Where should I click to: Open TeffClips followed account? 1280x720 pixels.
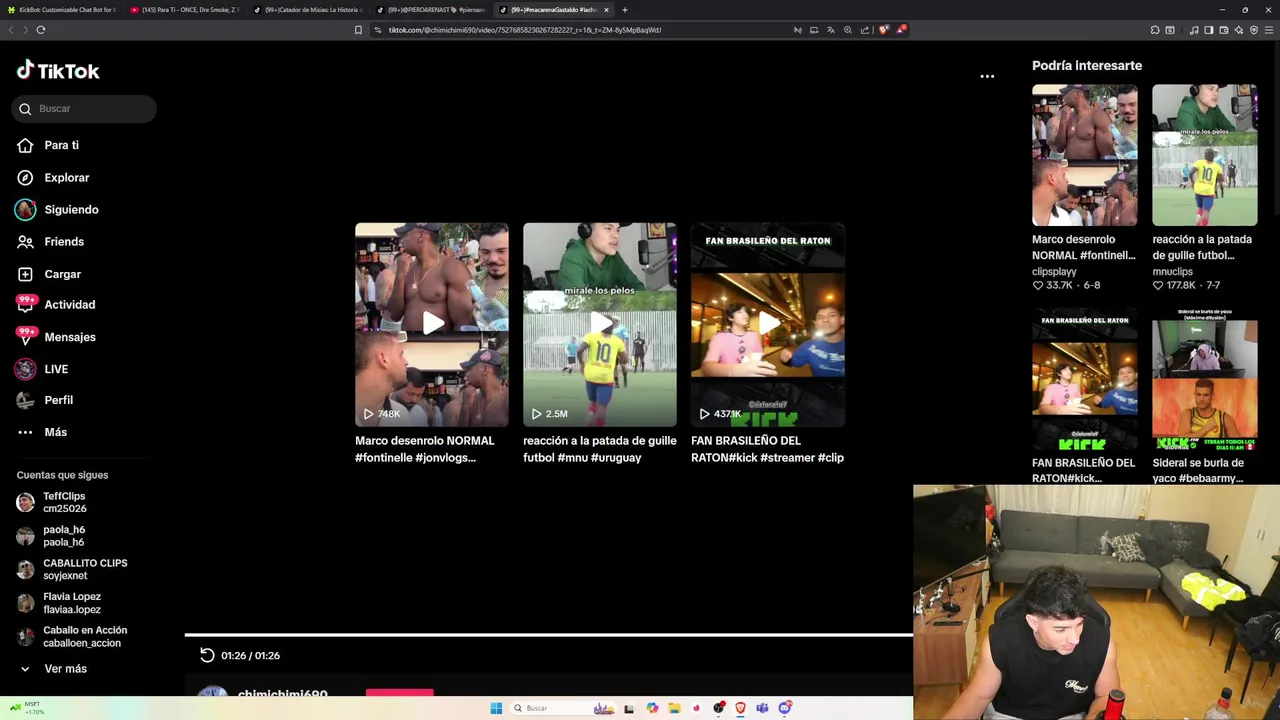tap(72, 502)
